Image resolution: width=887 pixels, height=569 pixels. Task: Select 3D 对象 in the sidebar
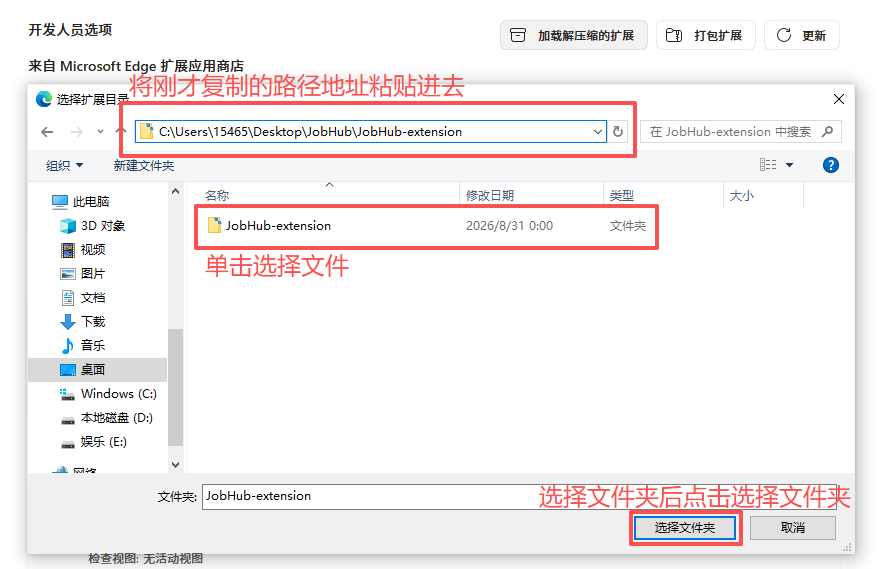pyautogui.click(x=92, y=226)
